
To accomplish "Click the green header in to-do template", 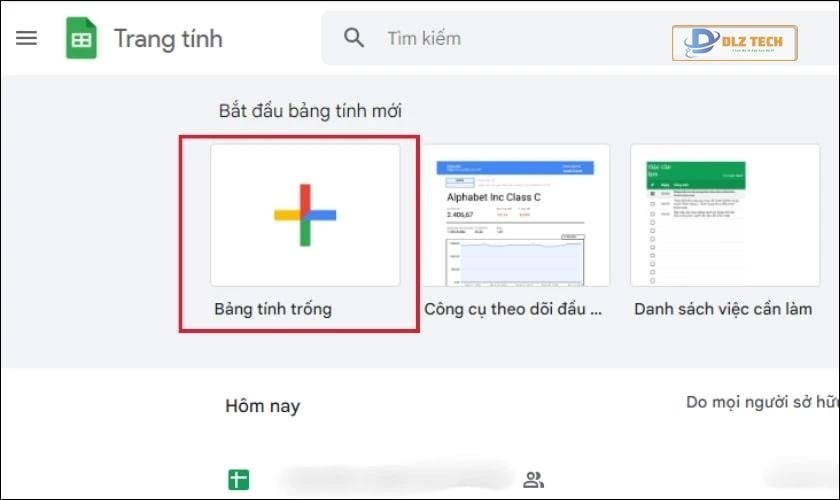I will coord(697,170).
